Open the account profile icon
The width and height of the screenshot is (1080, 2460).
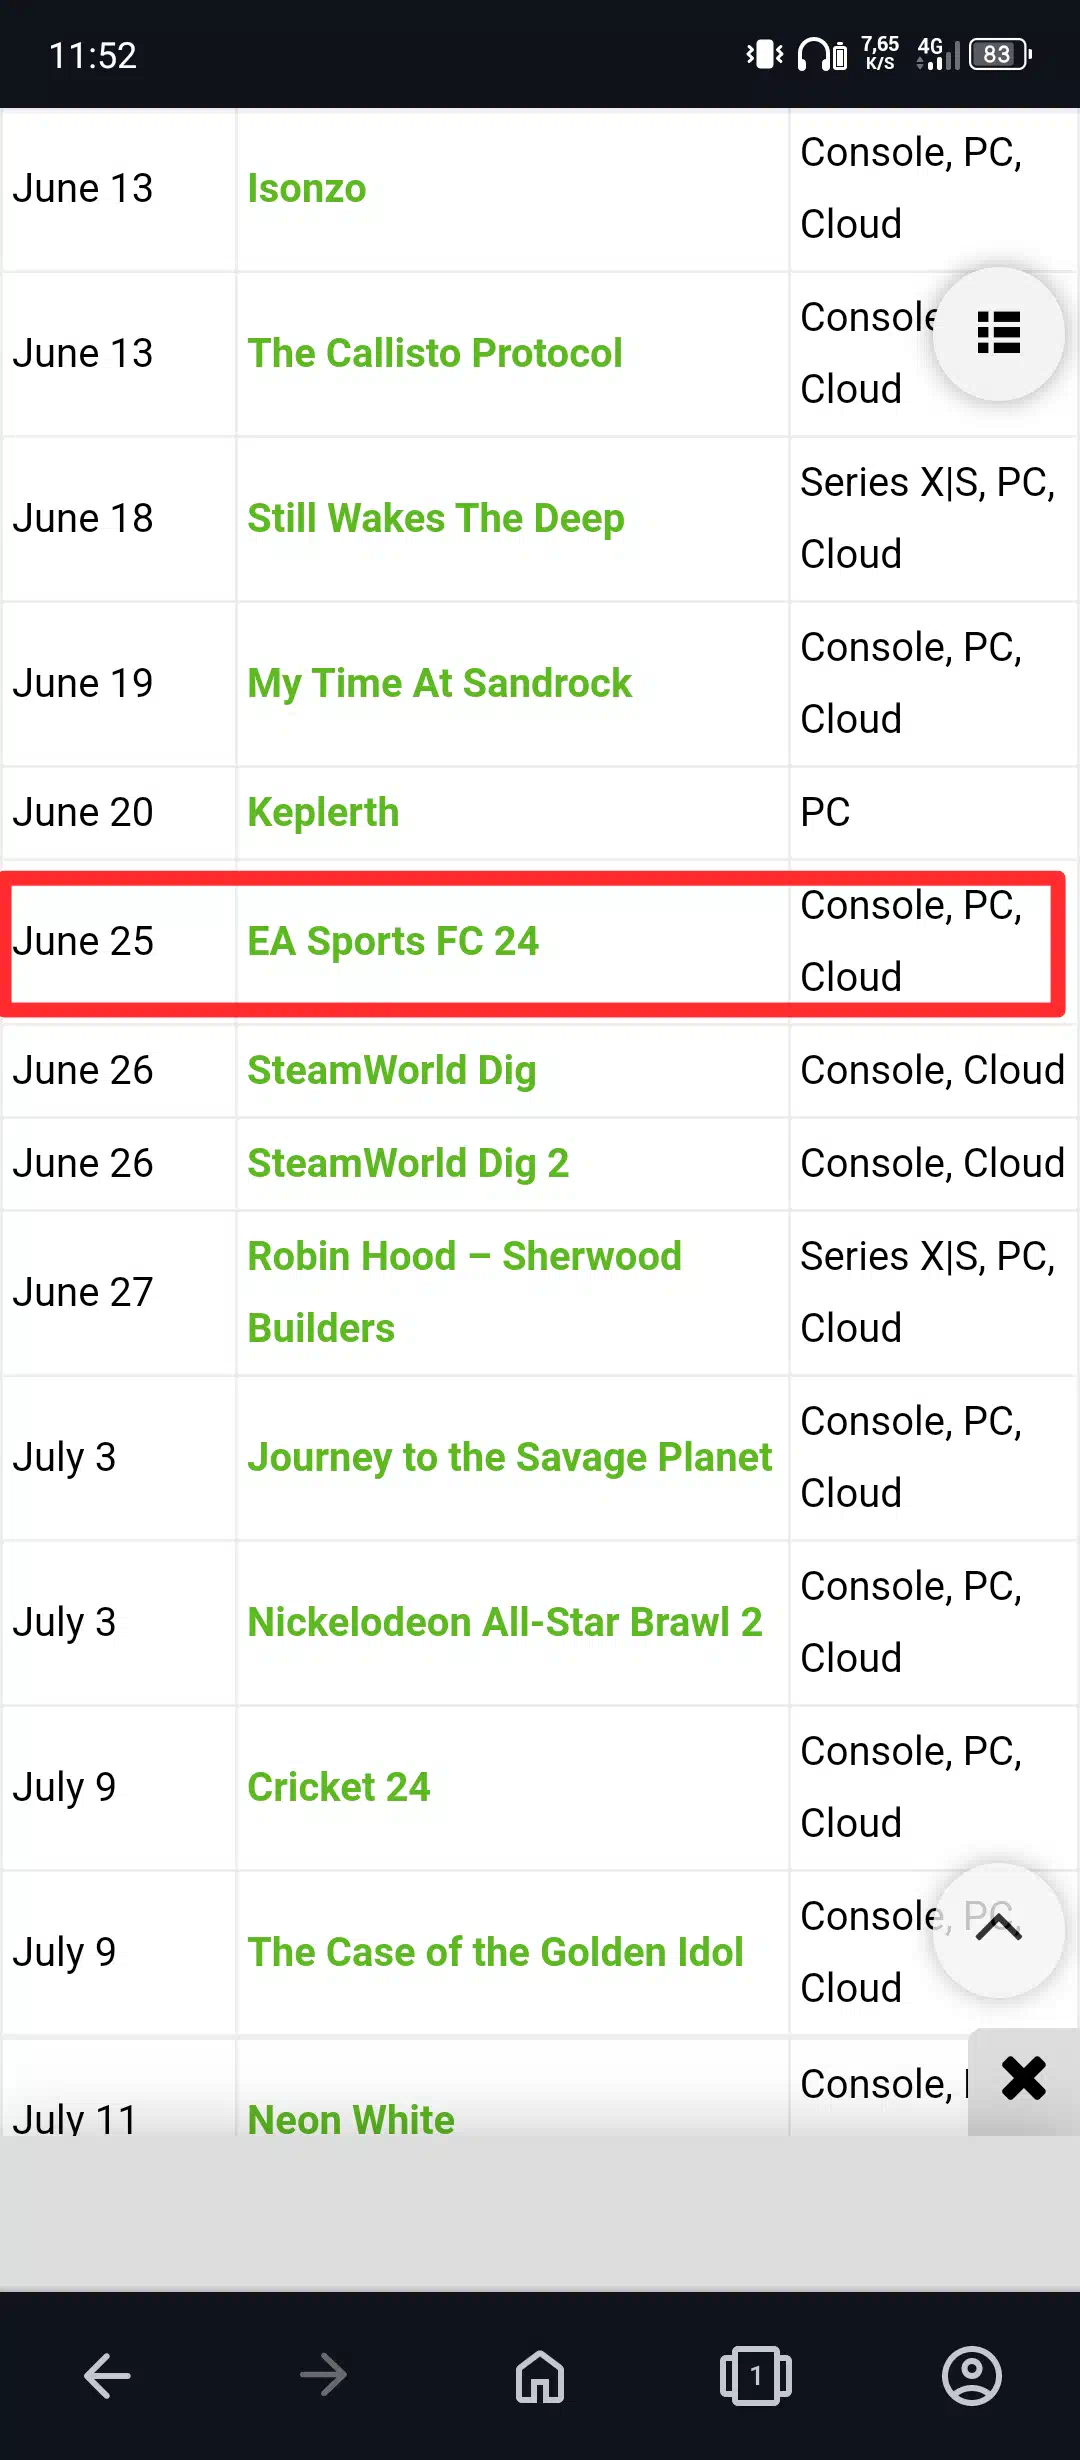[972, 2376]
